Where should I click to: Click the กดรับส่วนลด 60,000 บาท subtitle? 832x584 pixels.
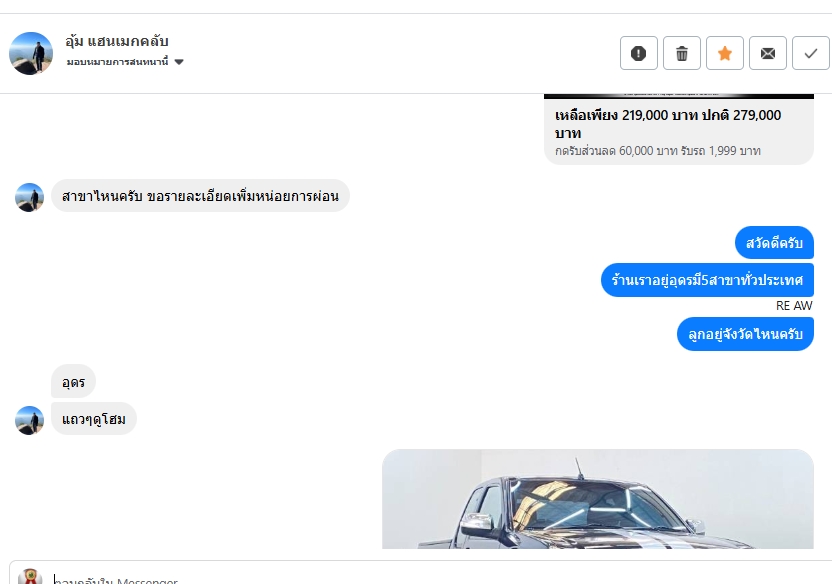click(658, 151)
